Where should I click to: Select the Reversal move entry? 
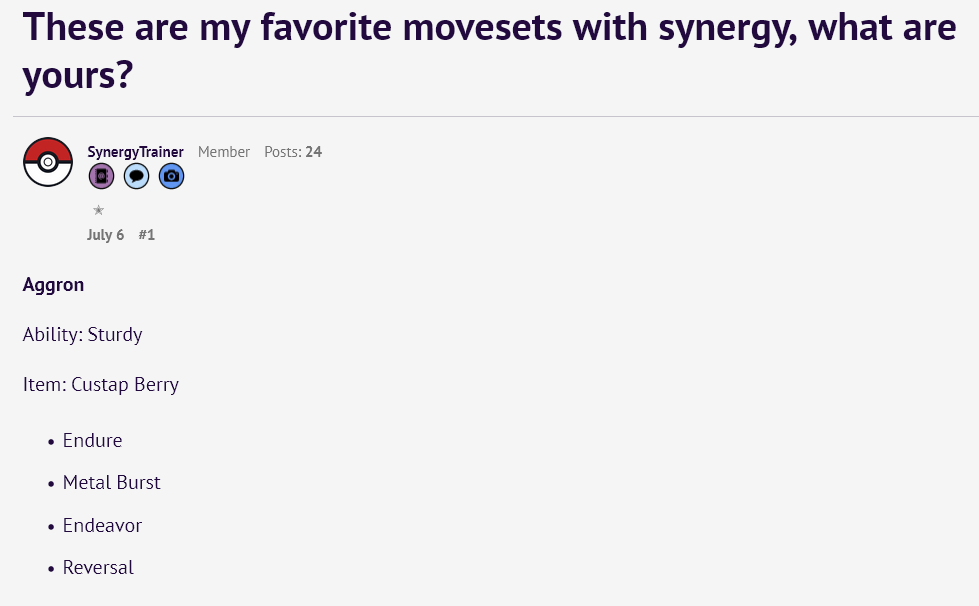(98, 568)
